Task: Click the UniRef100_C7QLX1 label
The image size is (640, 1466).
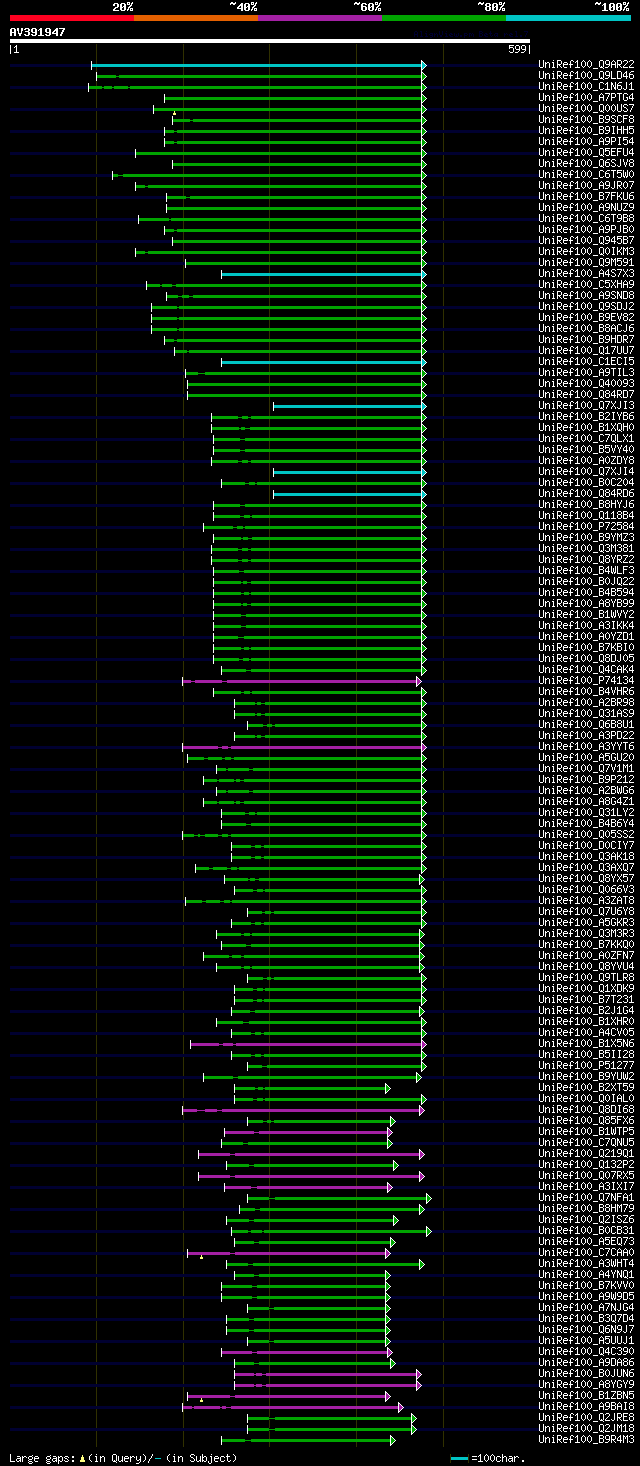Action: [x=586, y=438]
